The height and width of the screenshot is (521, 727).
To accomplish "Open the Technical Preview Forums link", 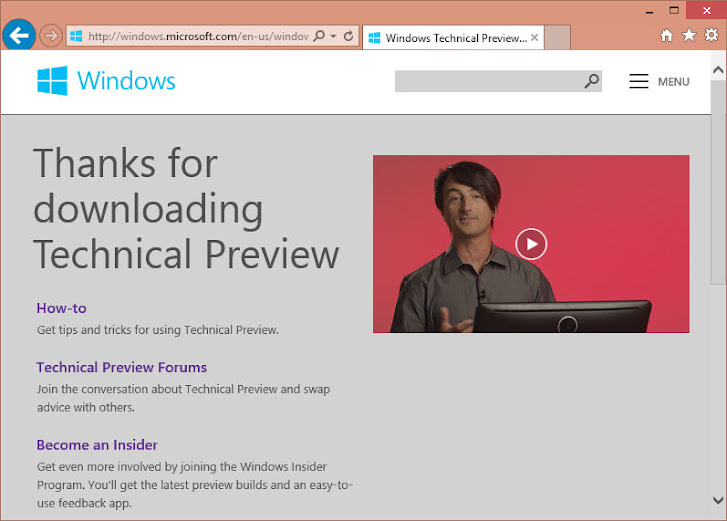I will (x=121, y=368).
